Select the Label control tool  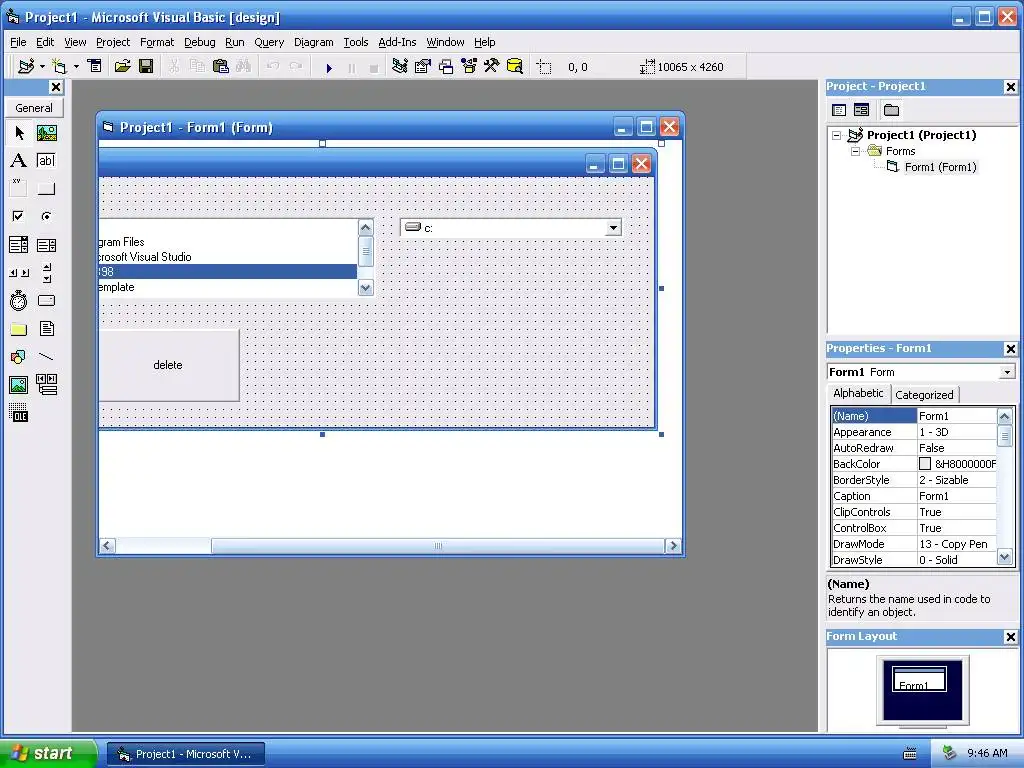click(19, 161)
